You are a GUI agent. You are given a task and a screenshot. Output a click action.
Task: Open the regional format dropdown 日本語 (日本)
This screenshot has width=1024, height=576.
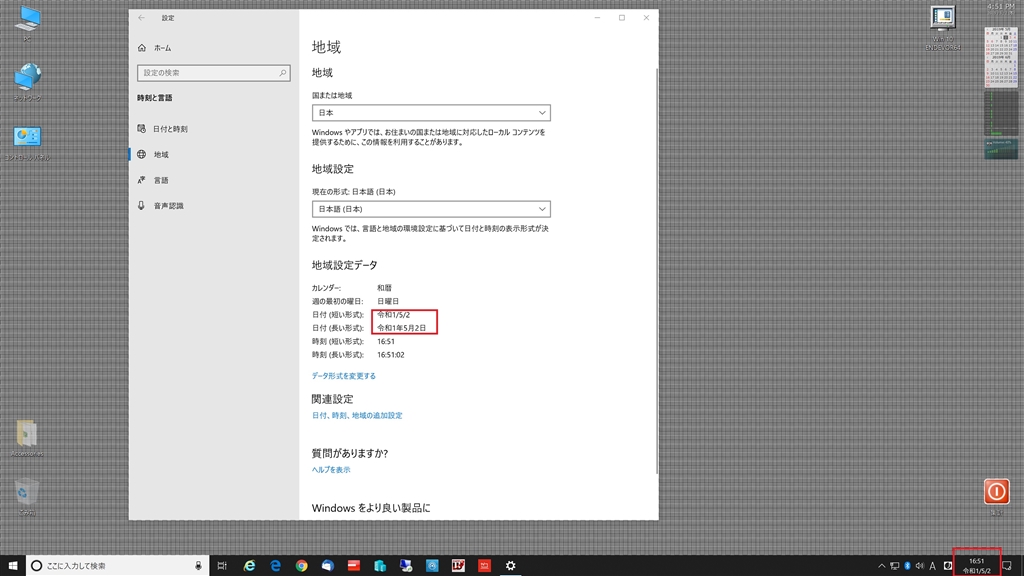tap(431, 209)
